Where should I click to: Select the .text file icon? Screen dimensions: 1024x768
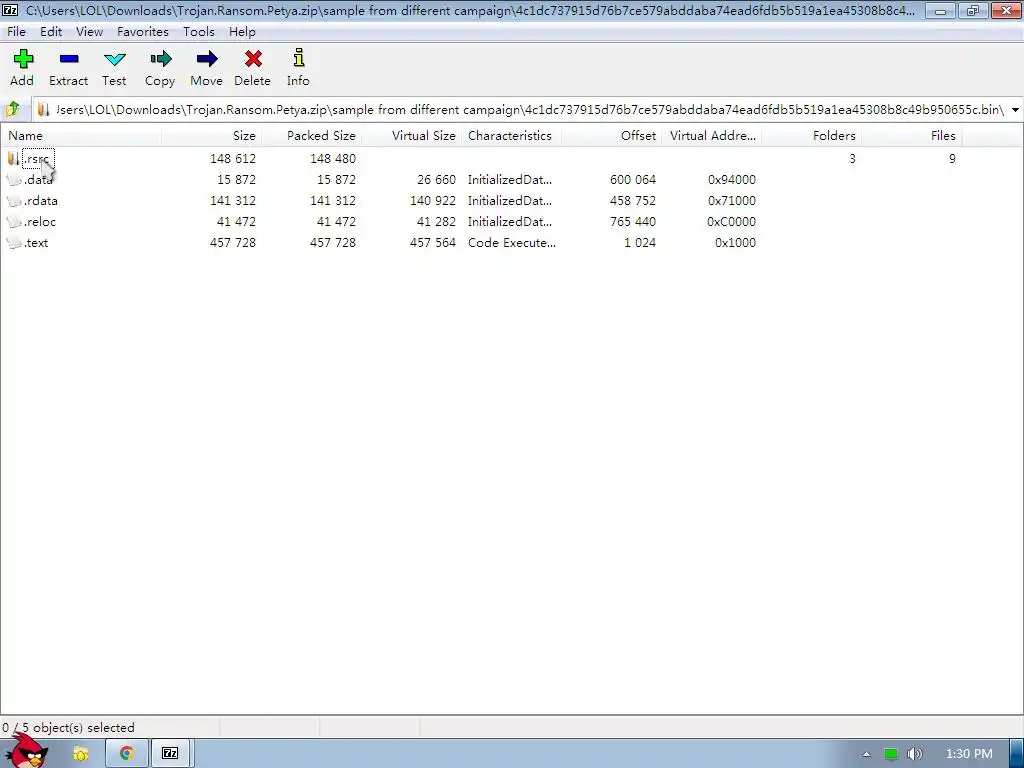(14, 242)
